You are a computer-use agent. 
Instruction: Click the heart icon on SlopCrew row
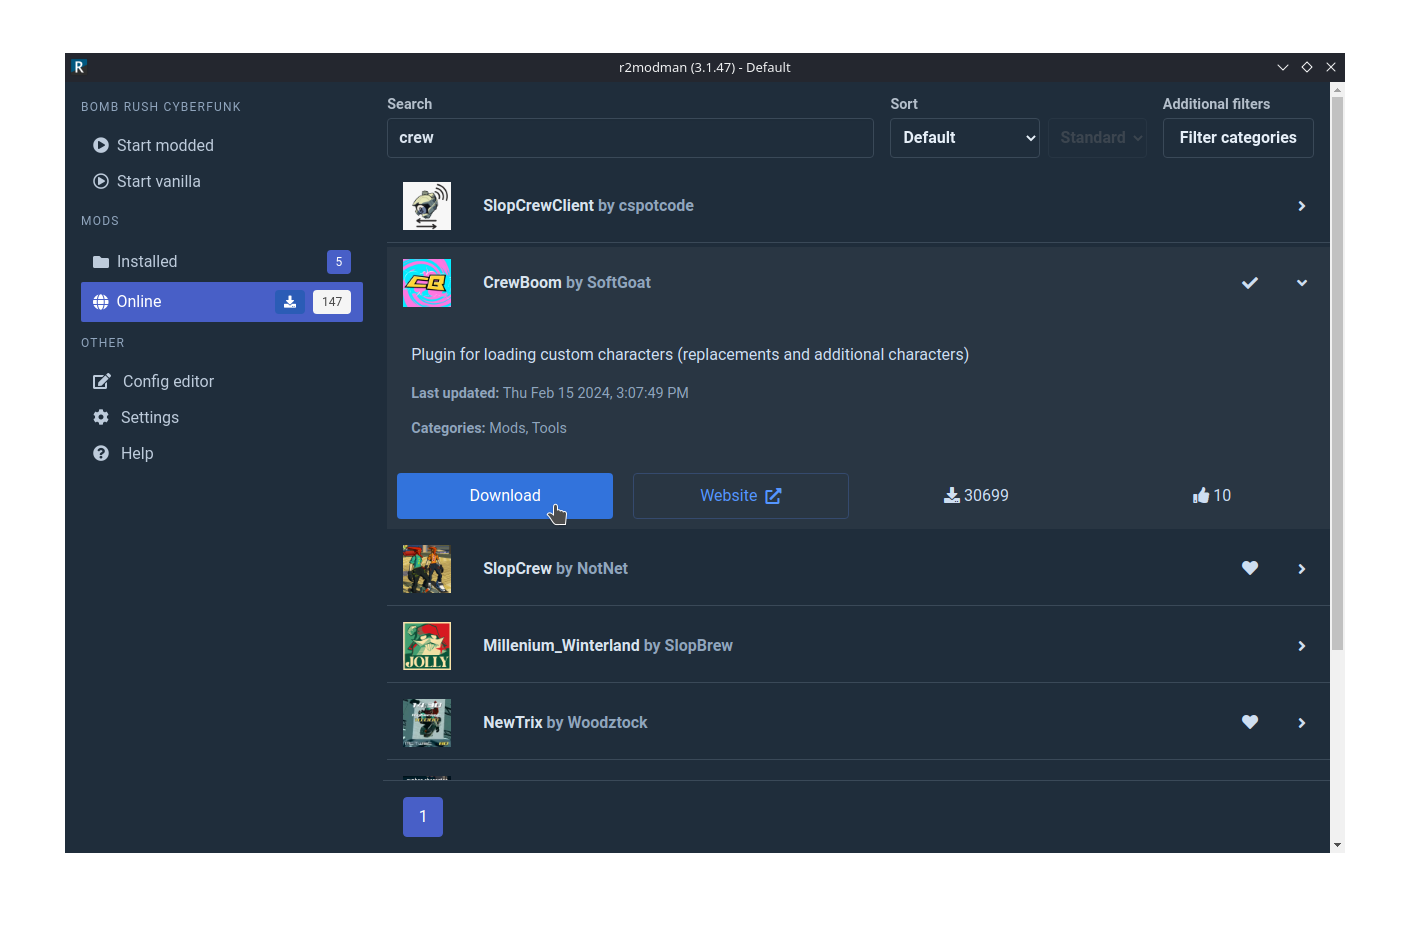point(1250,568)
